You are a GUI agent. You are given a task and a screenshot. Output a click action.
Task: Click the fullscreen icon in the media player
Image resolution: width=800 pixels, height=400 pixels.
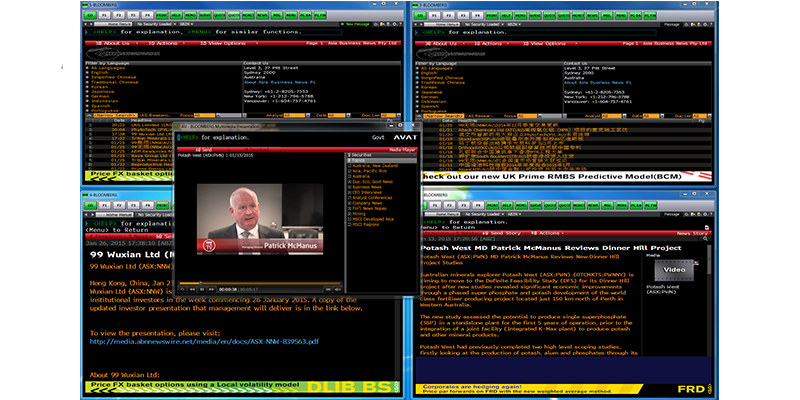[x=328, y=289]
